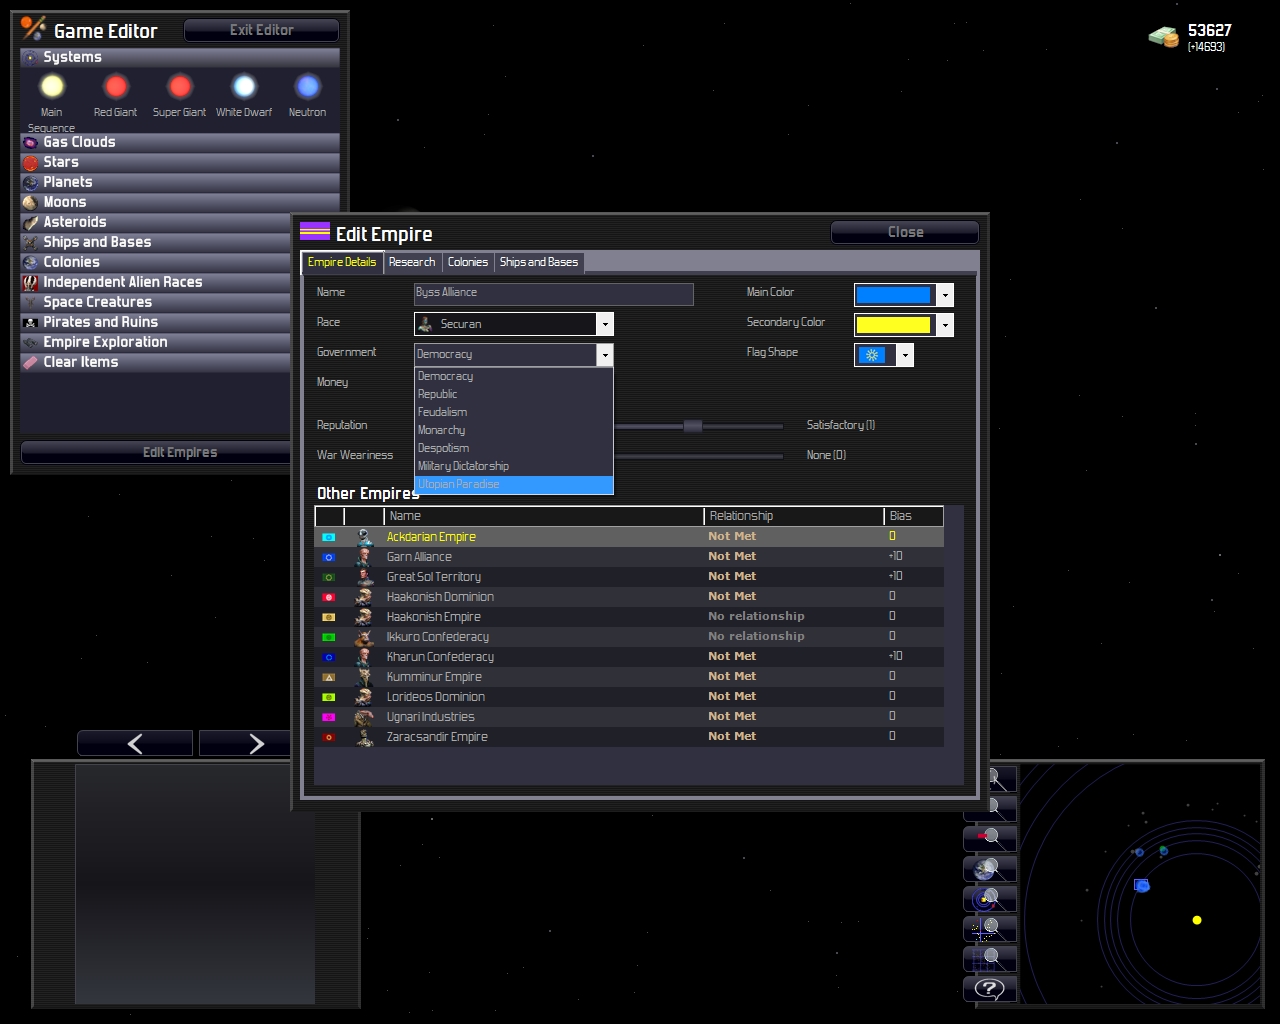Viewport: 1280px width, 1024px height.
Task: Click the zoom-to-system orbit magnifier icon
Action: point(990,898)
